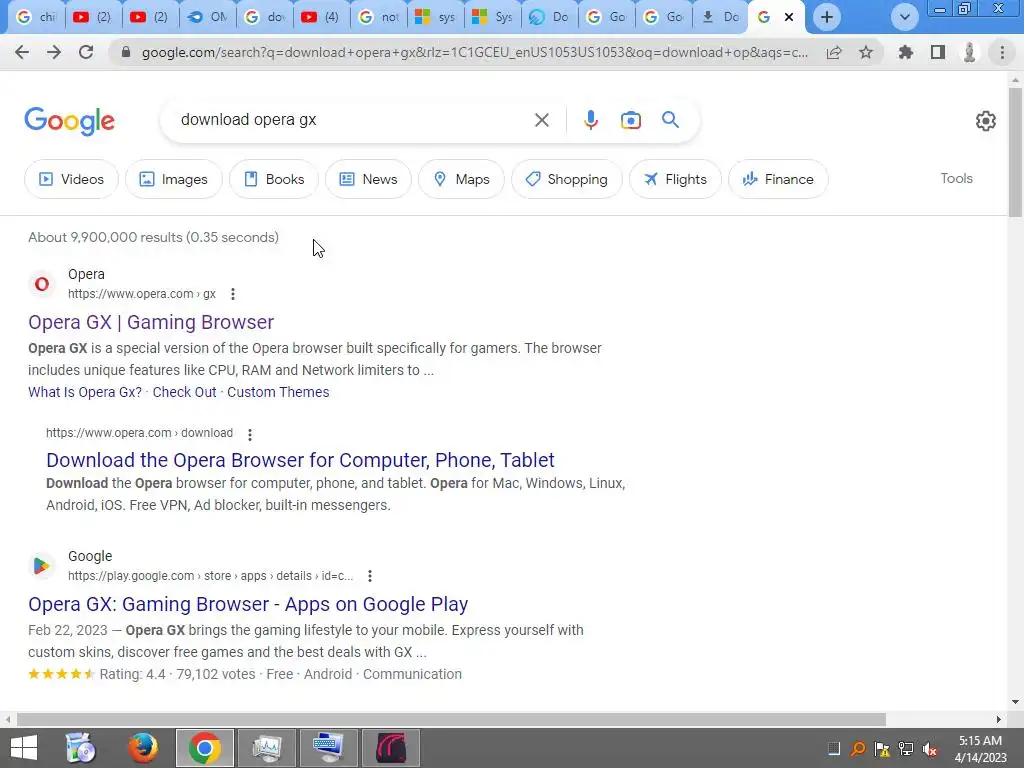Reload the current page
The image size is (1024, 768).
pos(86,52)
